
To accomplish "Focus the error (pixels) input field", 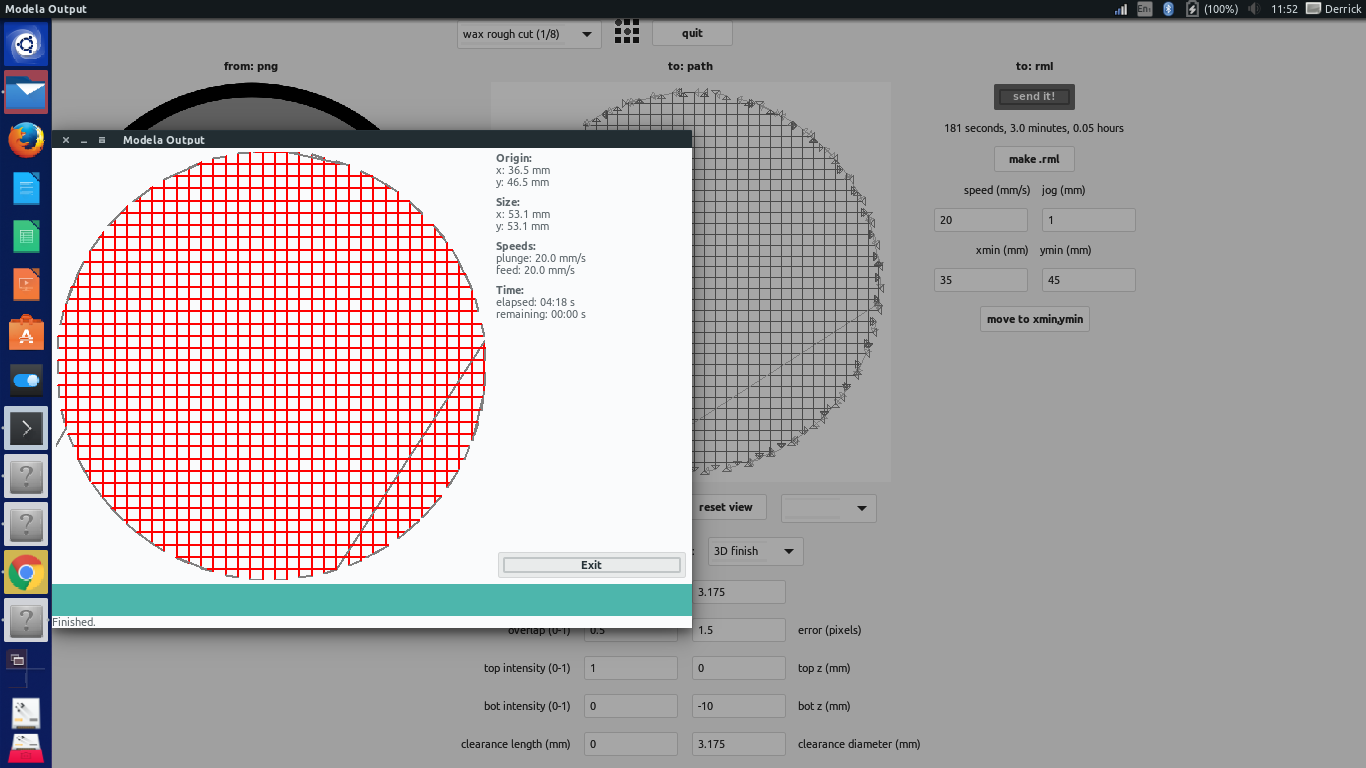I will [x=739, y=630].
